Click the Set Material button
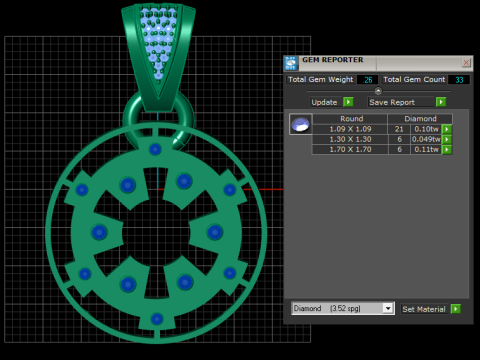 (x=425, y=309)
